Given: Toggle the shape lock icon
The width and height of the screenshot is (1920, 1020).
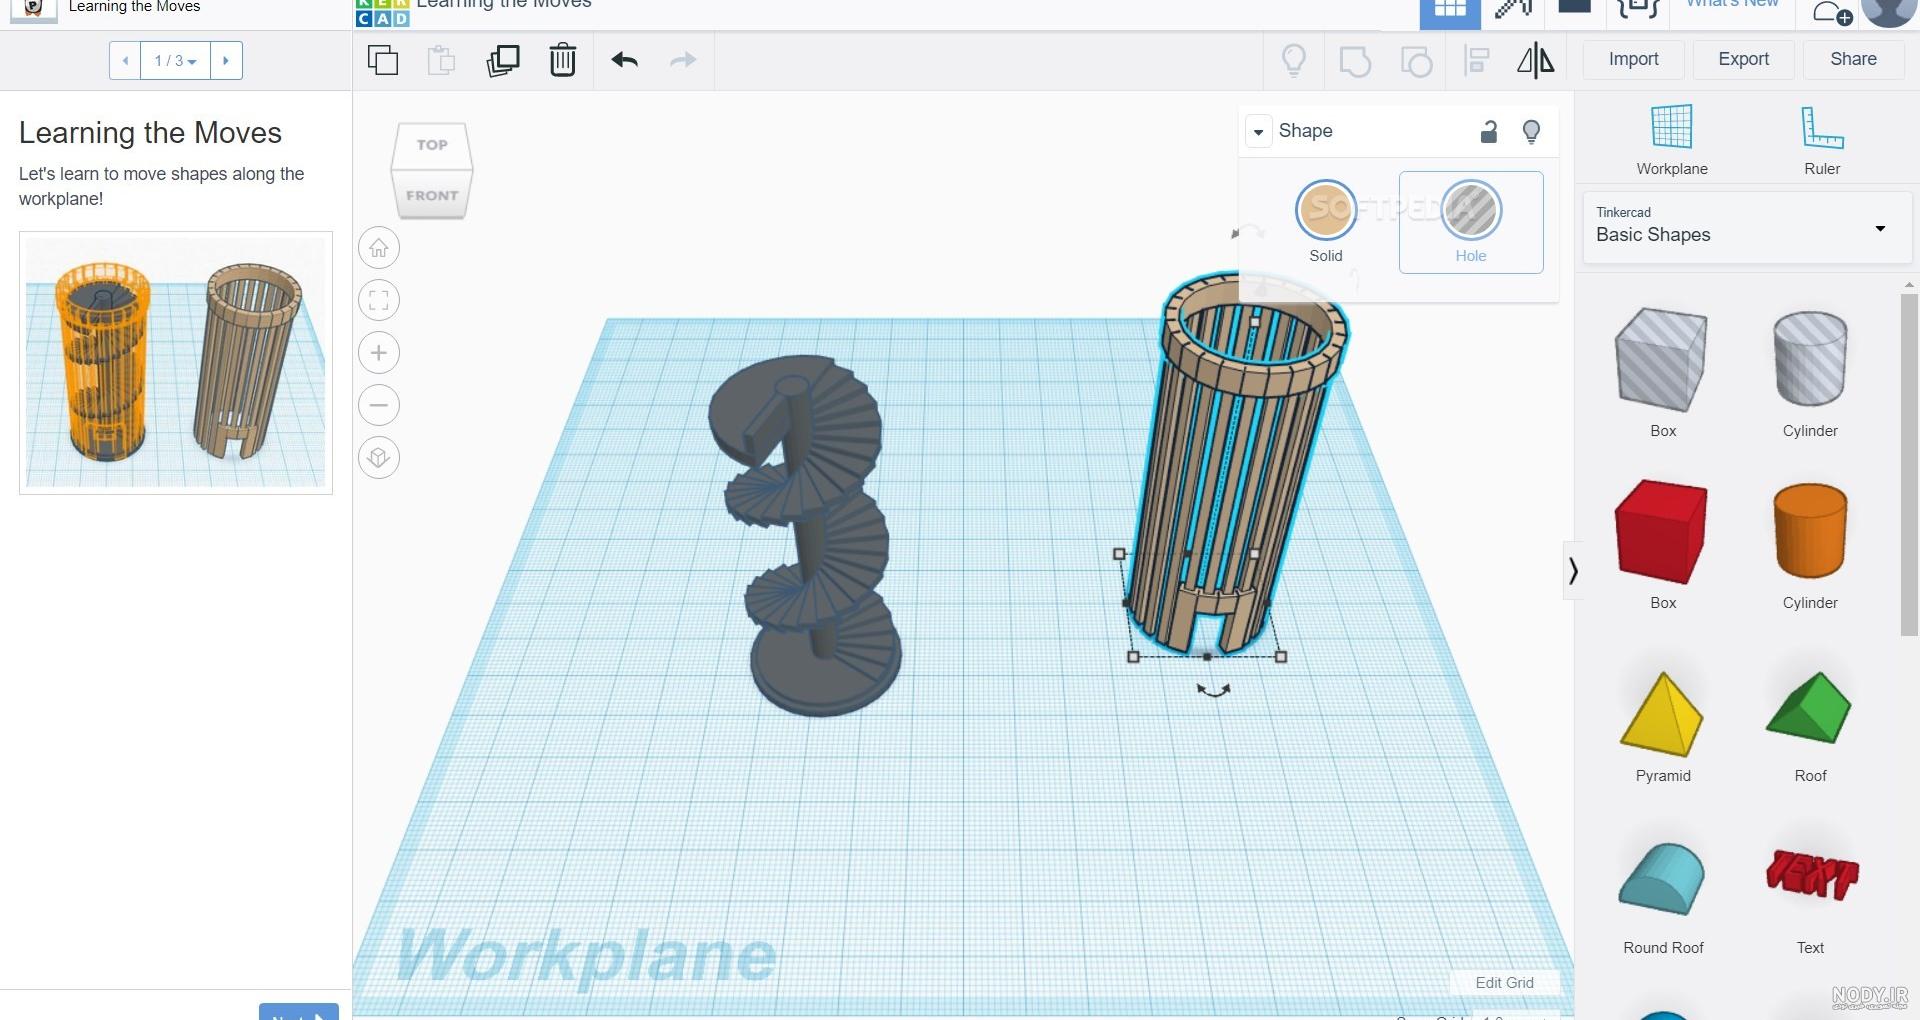Looking at the screenshot, I should [1489, 131].
